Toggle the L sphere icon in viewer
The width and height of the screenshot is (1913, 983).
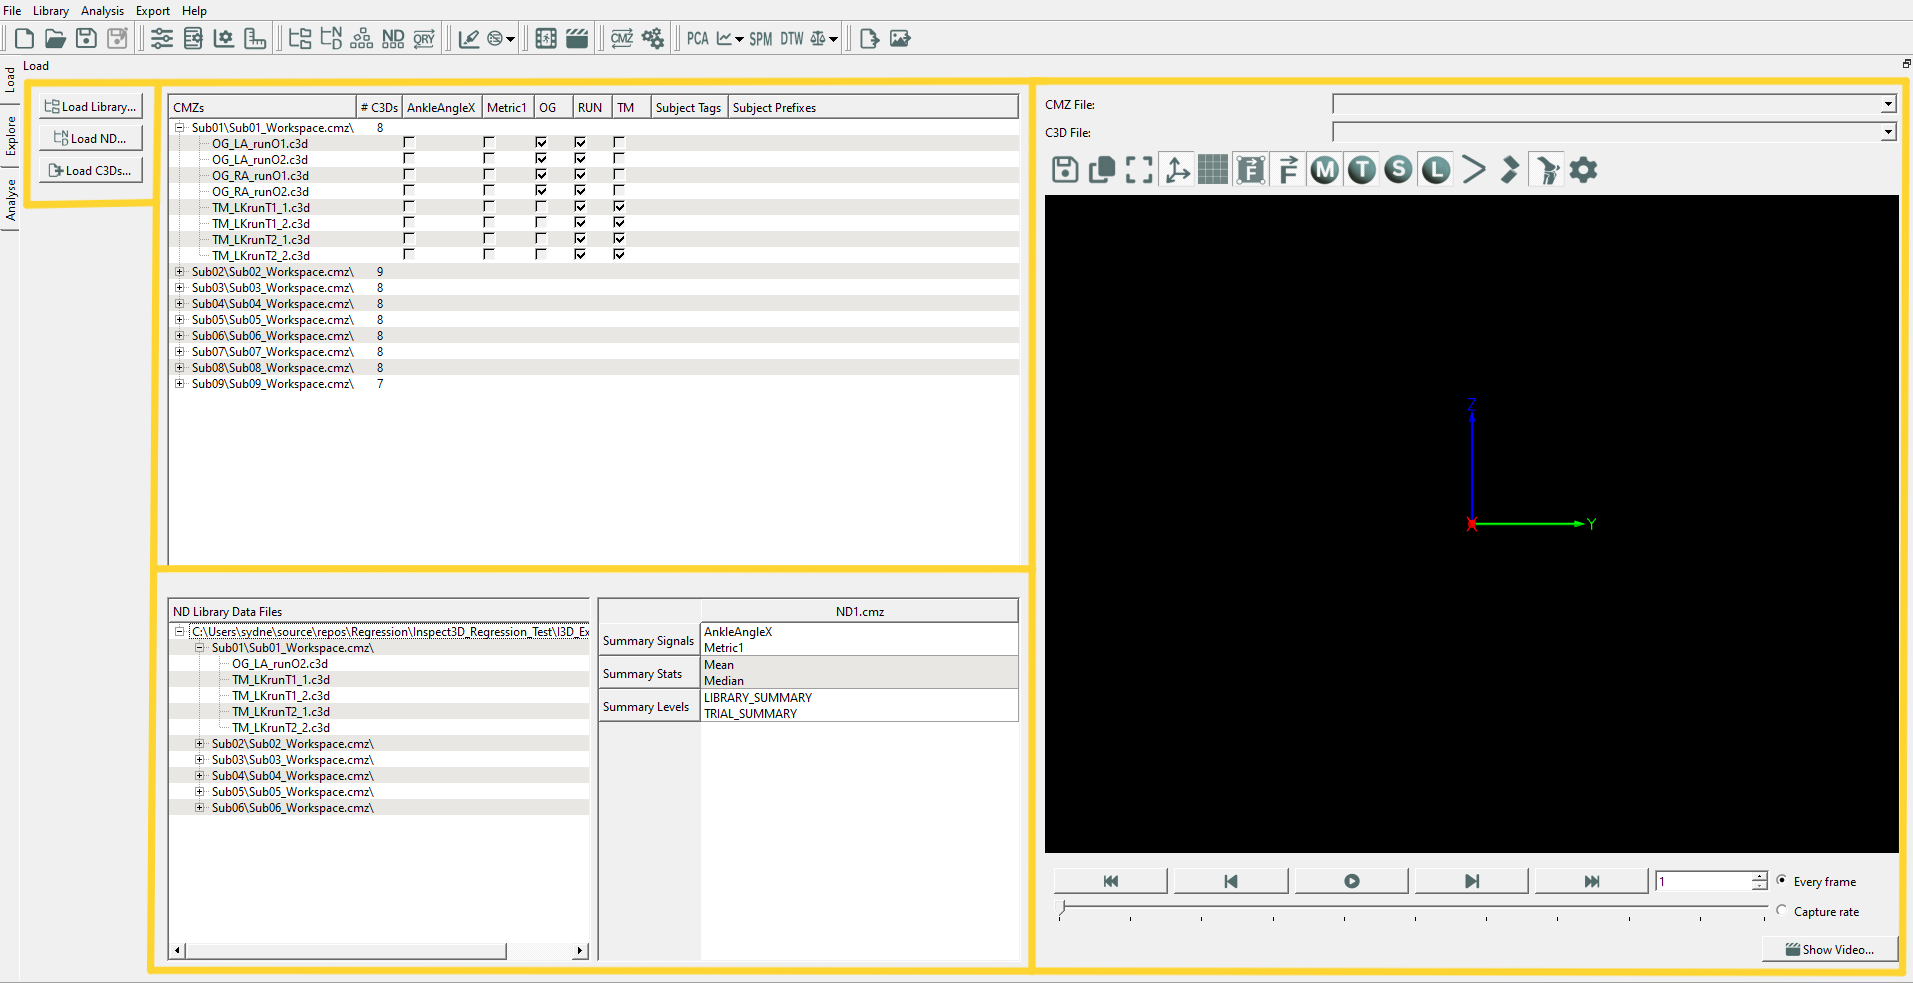click(1436, 170)
